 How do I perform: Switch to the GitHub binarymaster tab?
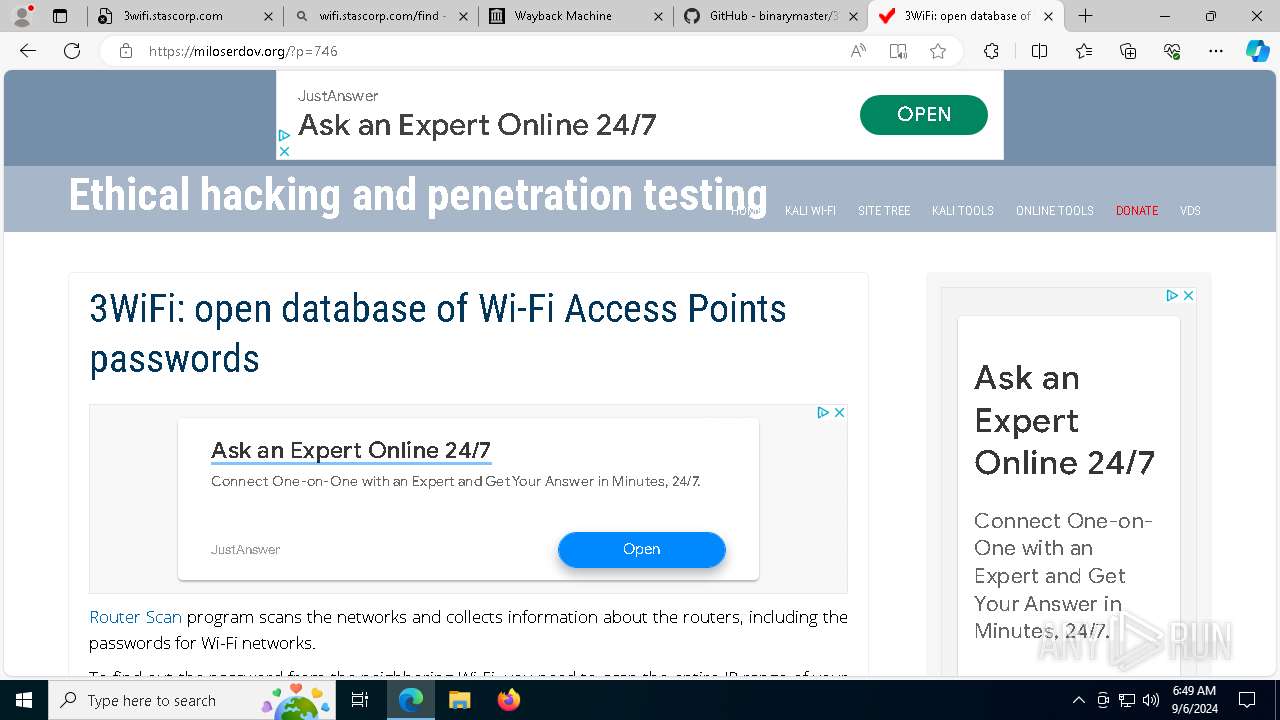pyautogui.click(x=773, y=16)
